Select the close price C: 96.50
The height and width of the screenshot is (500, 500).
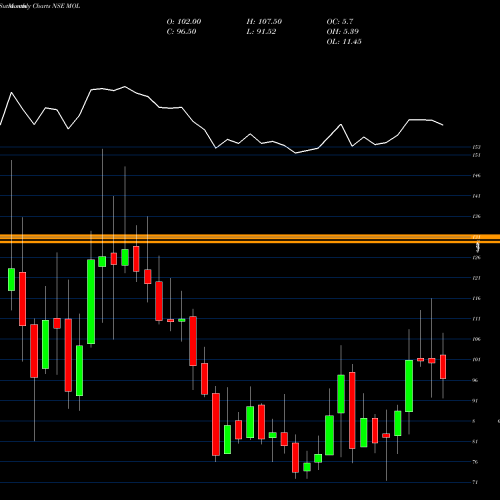(181, 31)
